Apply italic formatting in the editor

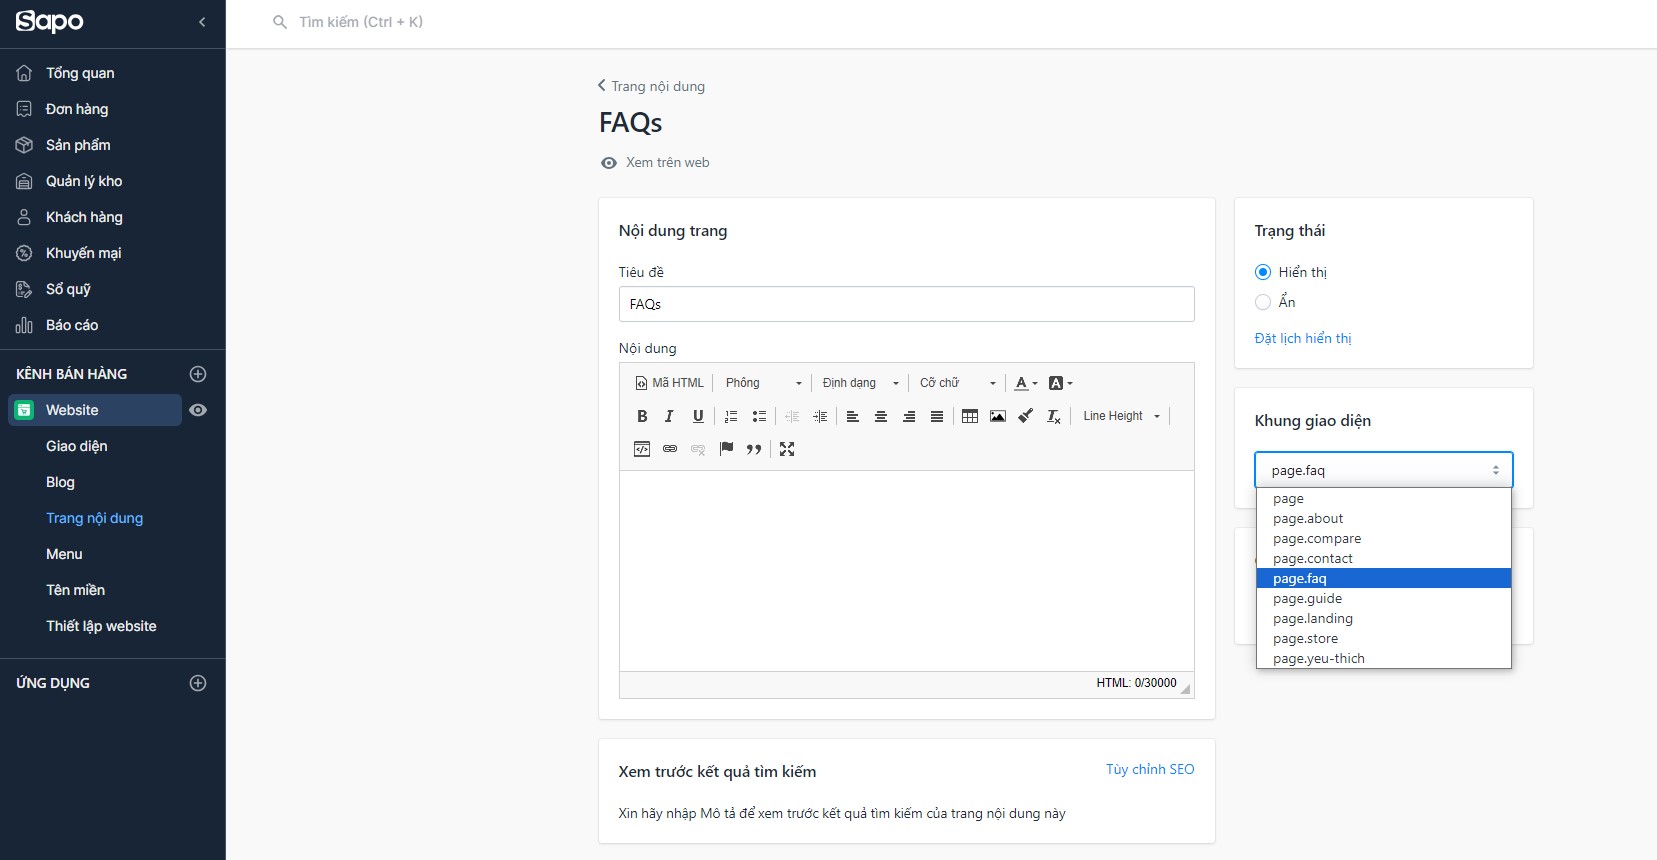[670, 416]
